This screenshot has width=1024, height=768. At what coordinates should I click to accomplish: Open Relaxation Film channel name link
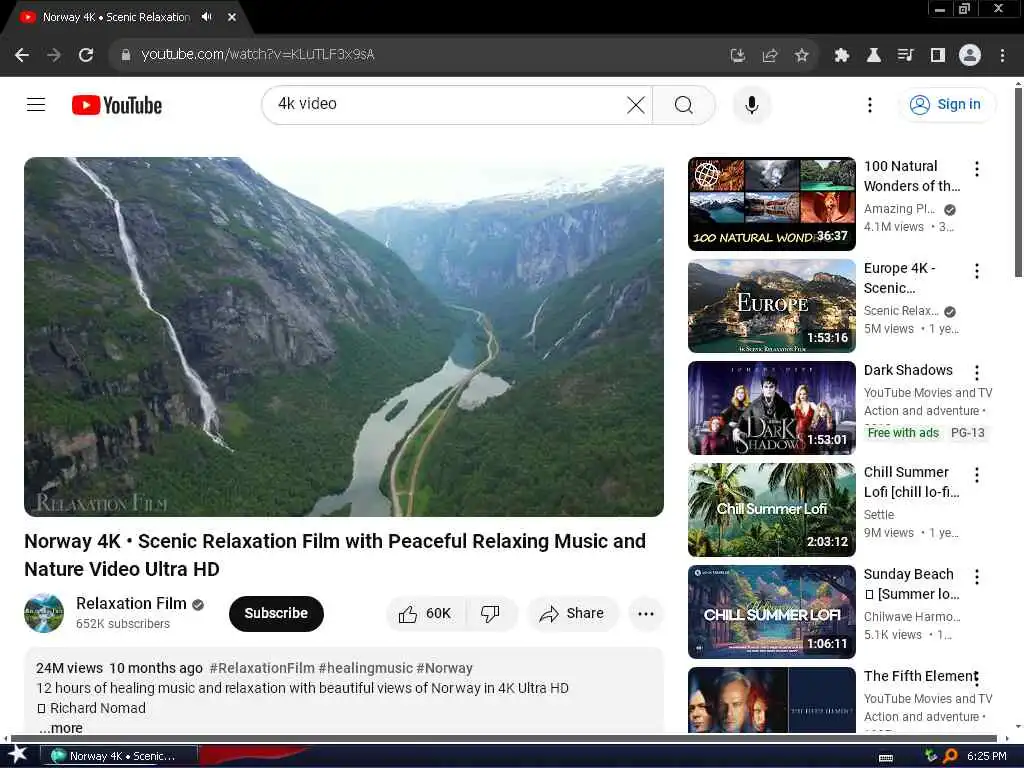coord(131,603)
